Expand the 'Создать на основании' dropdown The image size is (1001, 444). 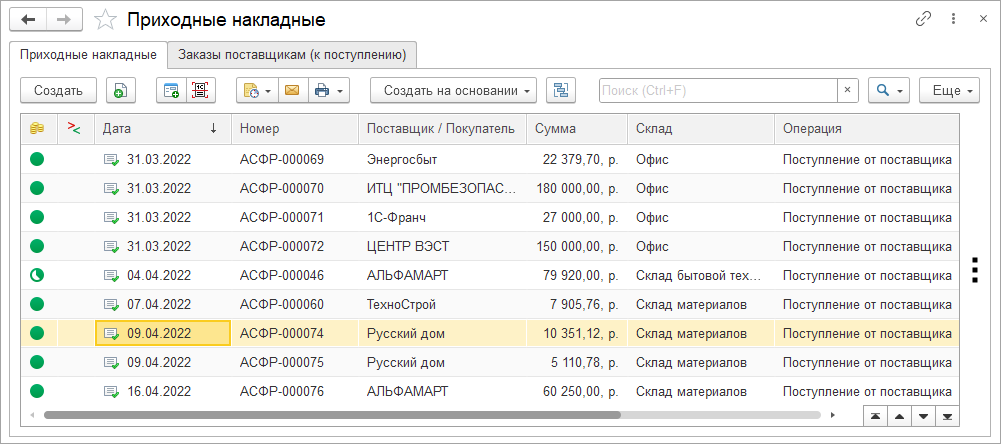[x=453, y=90]
